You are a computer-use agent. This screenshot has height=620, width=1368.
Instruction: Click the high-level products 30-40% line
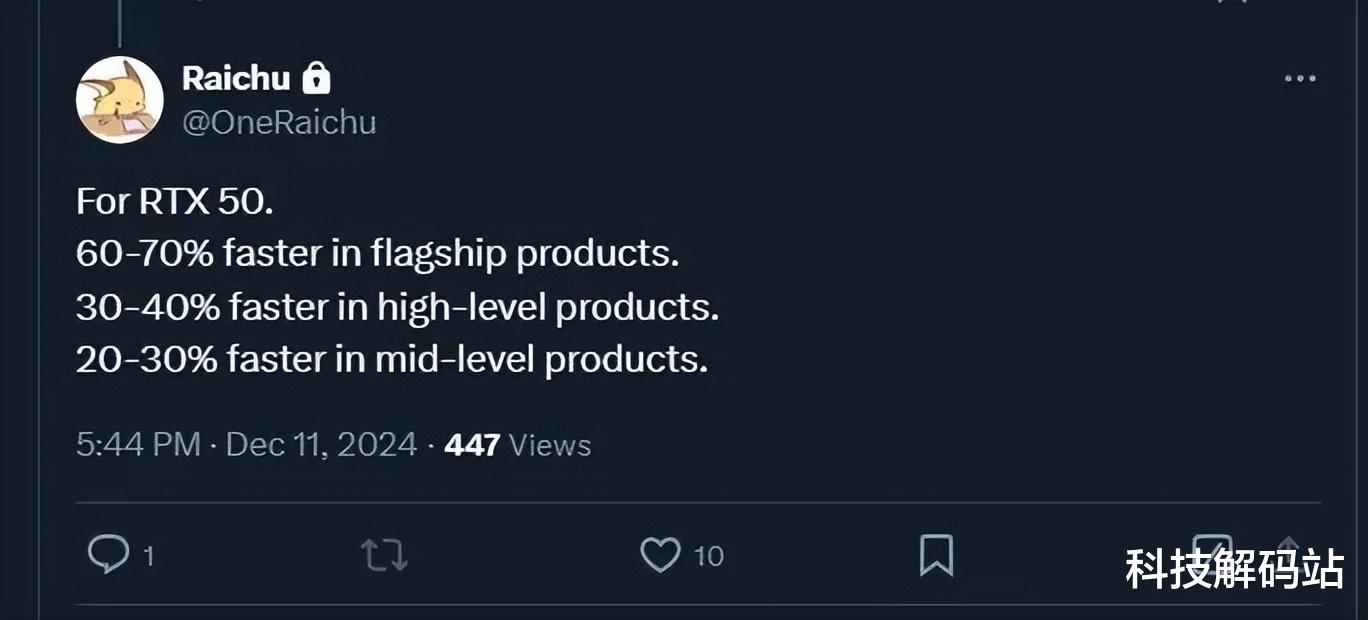point(397,307)
